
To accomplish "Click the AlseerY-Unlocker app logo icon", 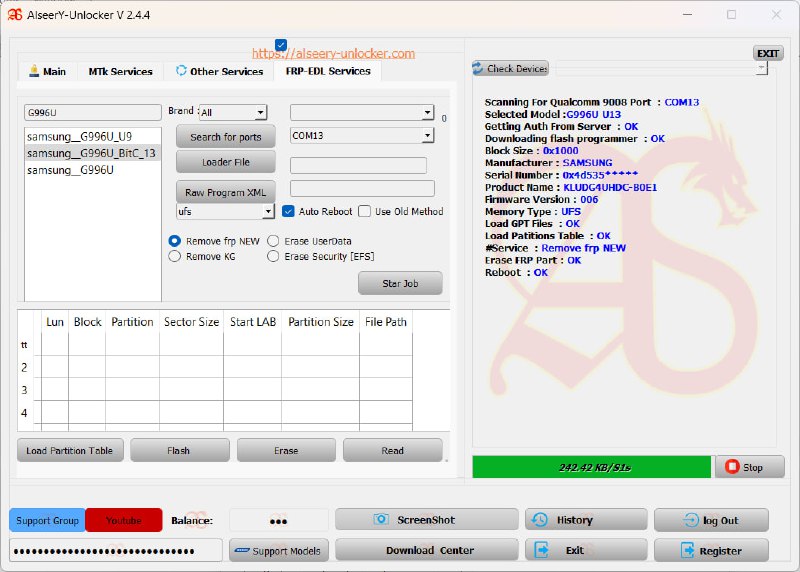I will (x=15, y=15).
